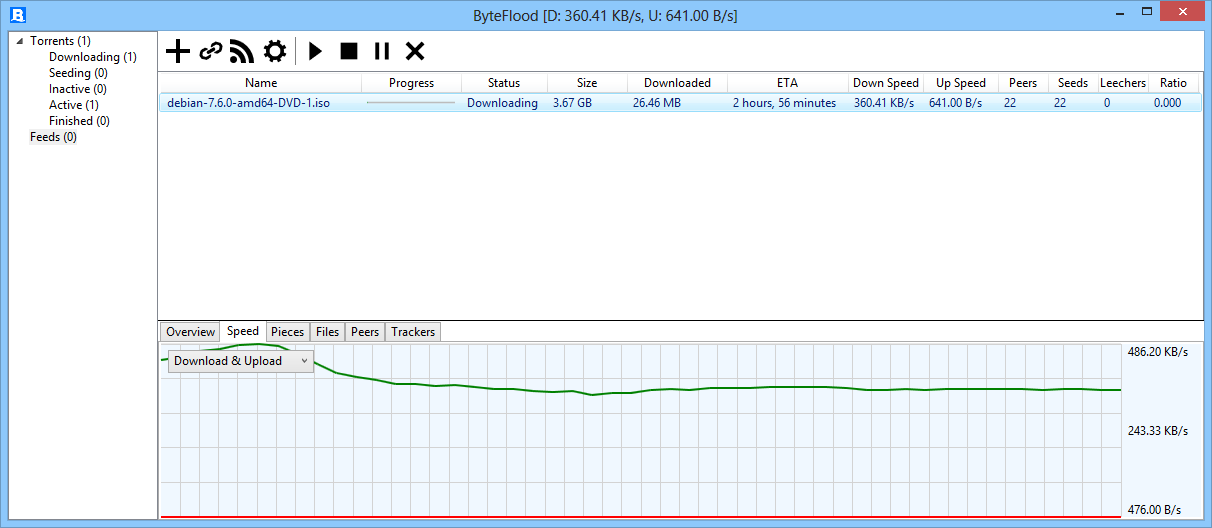The width and height of the screenshot is (1212, 528).
Task: Stop the torrent with square icon
Action: click(349, 51)
